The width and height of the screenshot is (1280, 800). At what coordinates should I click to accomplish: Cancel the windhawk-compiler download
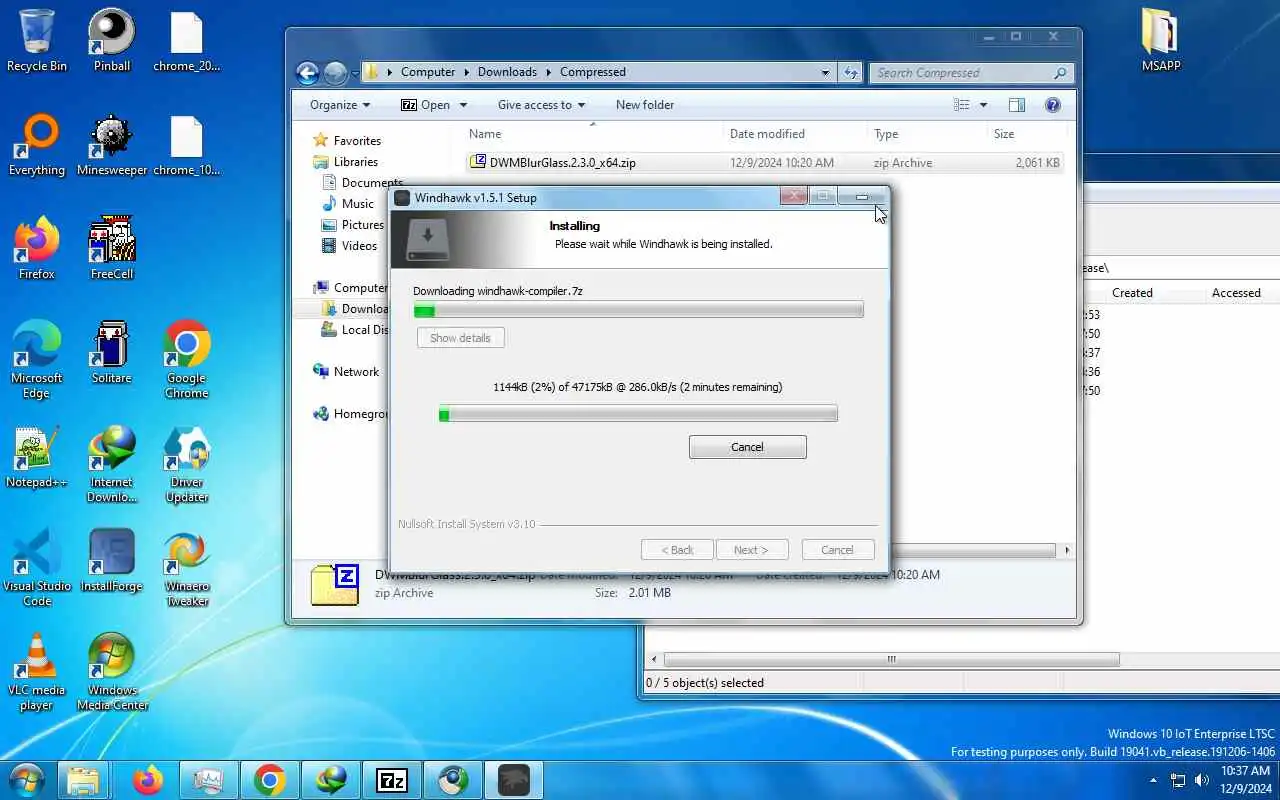(x=747, y=447)
